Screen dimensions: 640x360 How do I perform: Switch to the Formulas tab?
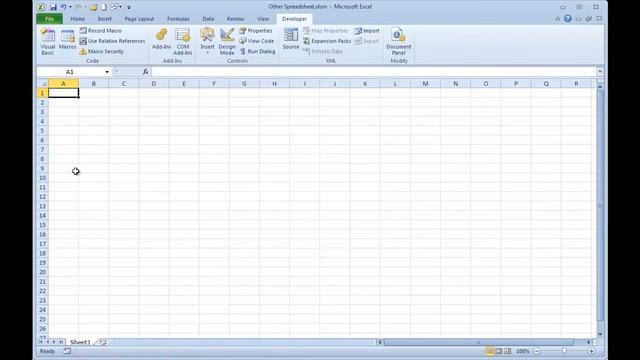coord(178,19)
